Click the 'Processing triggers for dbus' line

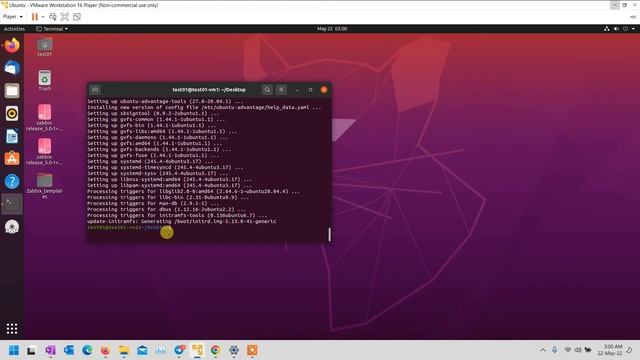(167, 209)
